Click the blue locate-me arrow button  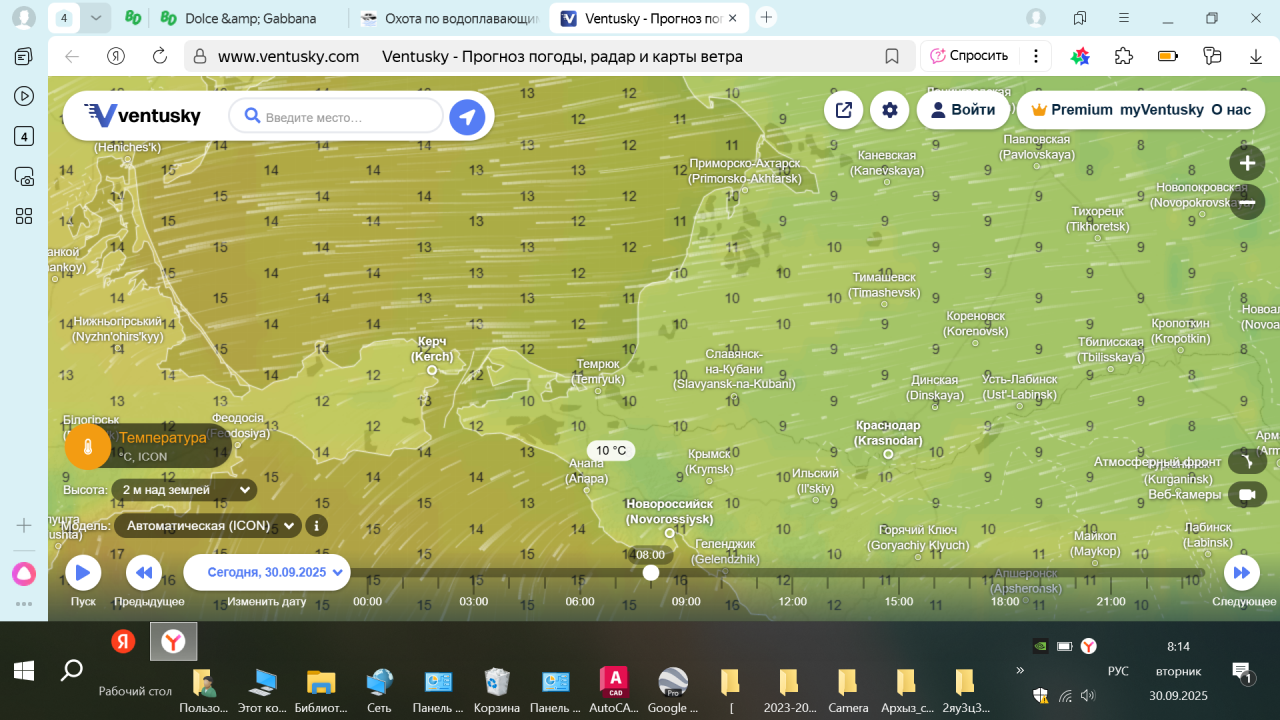click(467, 117)
